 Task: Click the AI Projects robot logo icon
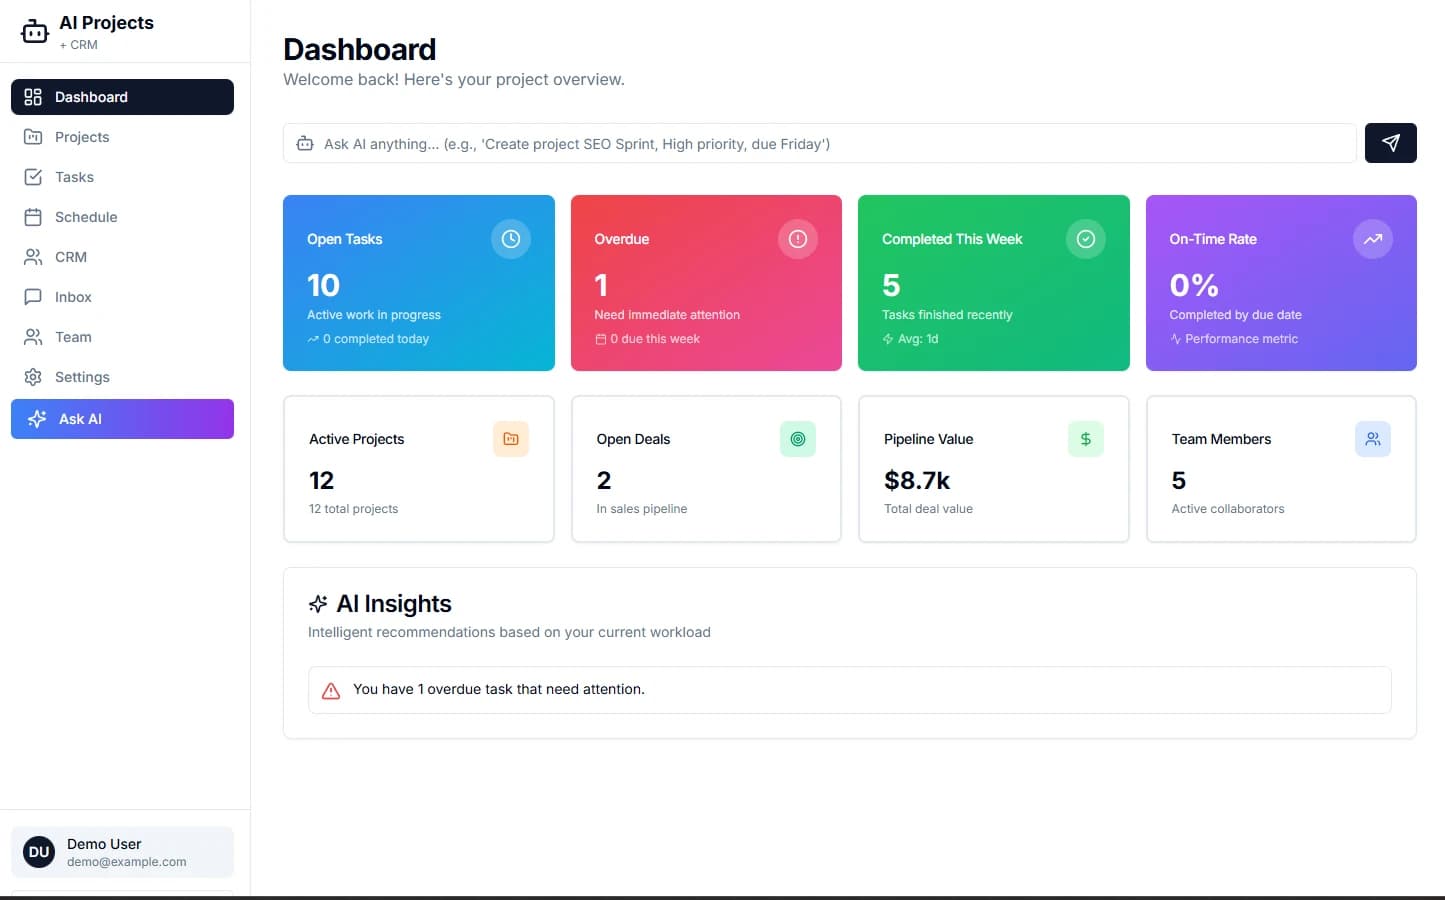[x=33, y=30]
